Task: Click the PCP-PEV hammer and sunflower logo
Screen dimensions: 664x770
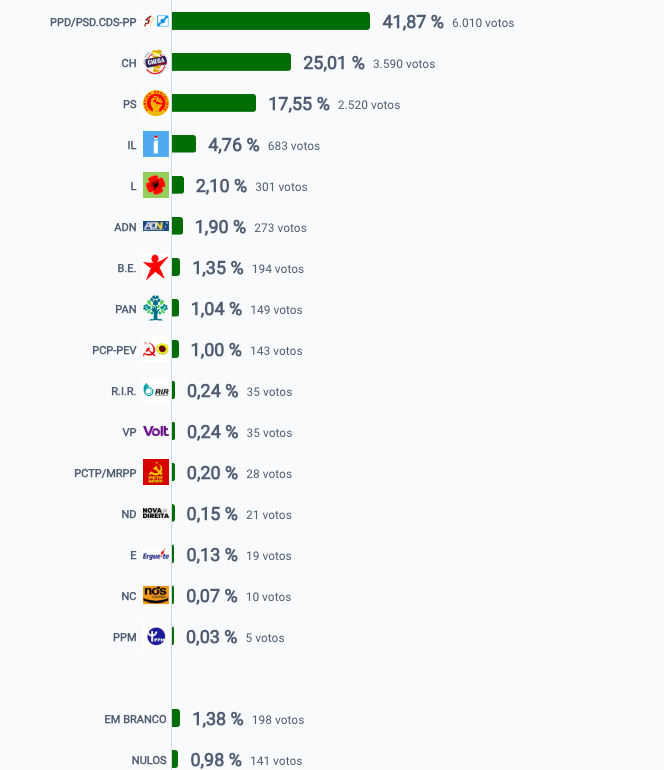Action: coord(156,349)
